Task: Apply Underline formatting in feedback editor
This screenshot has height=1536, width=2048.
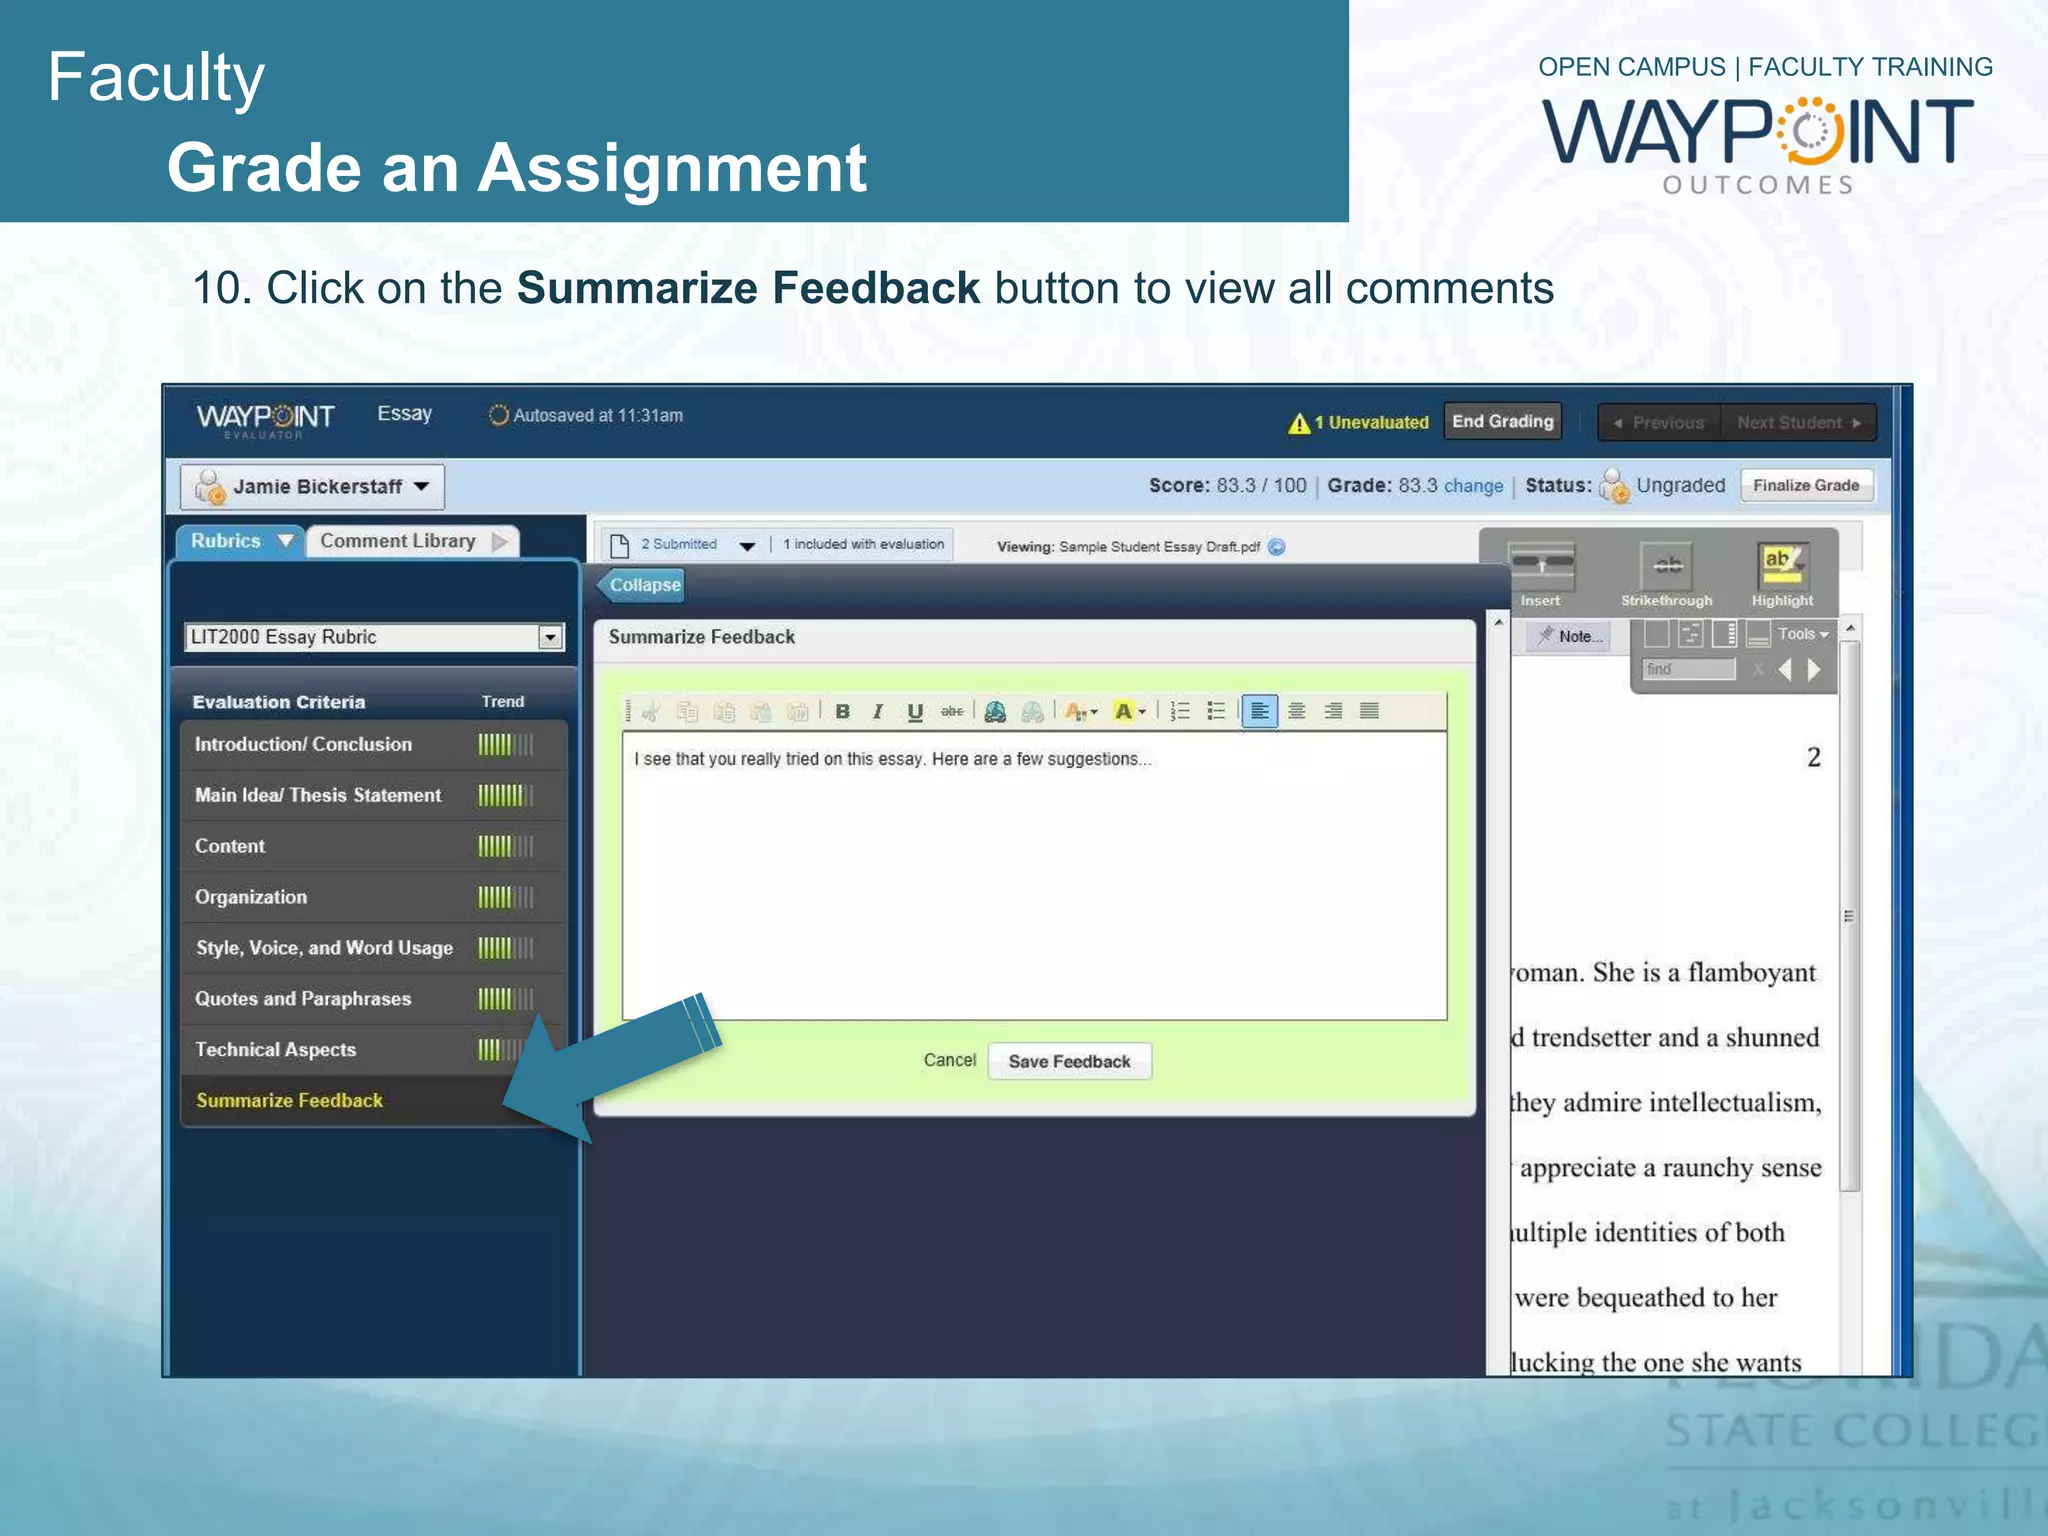Action: click(914, 711)
